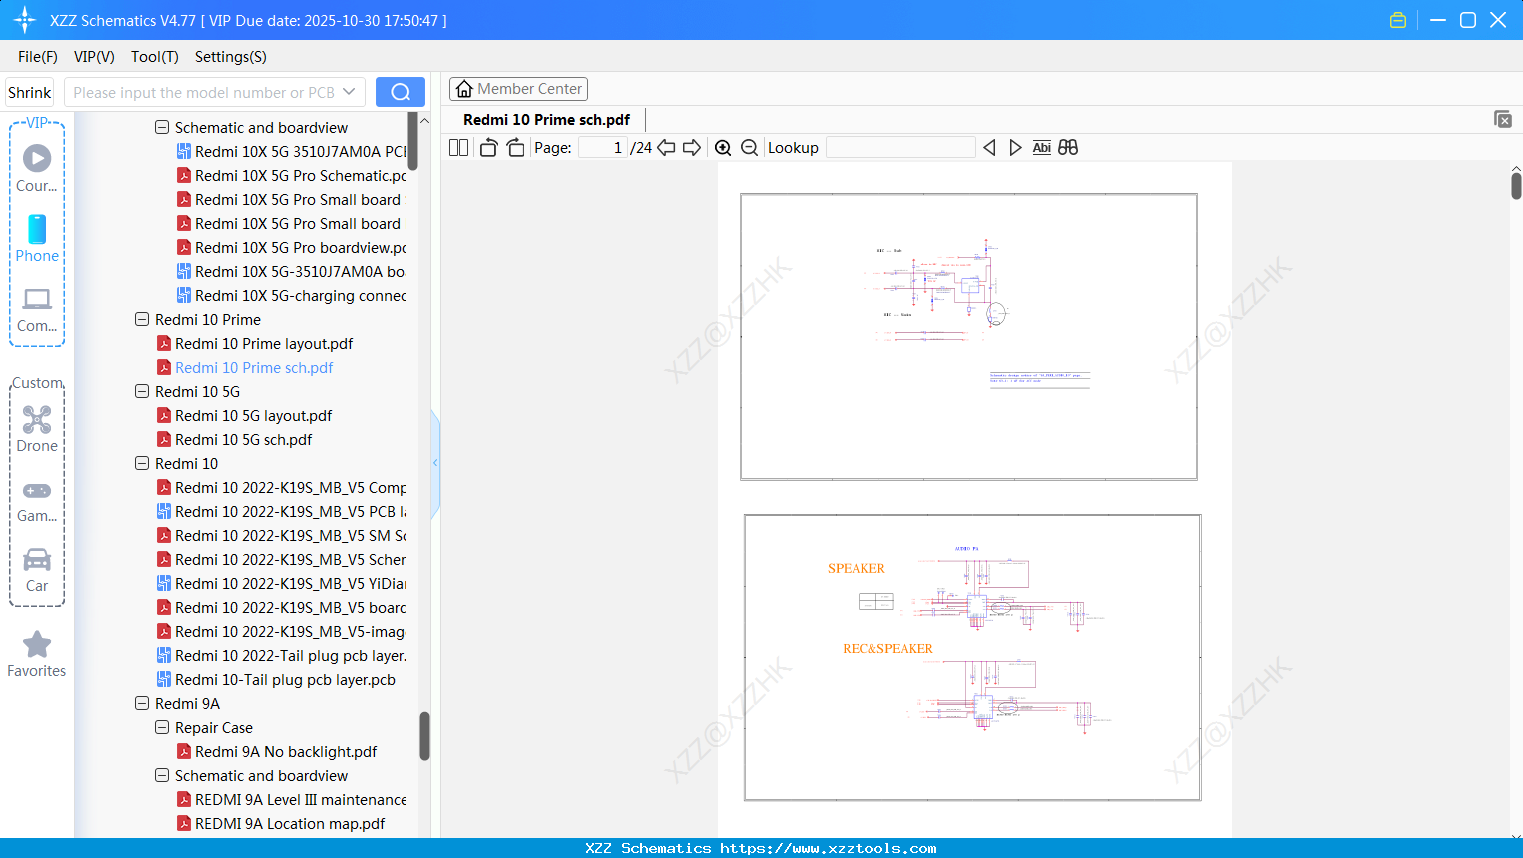
Task: Rotate the page clockwise
Action: pos(515,148)
